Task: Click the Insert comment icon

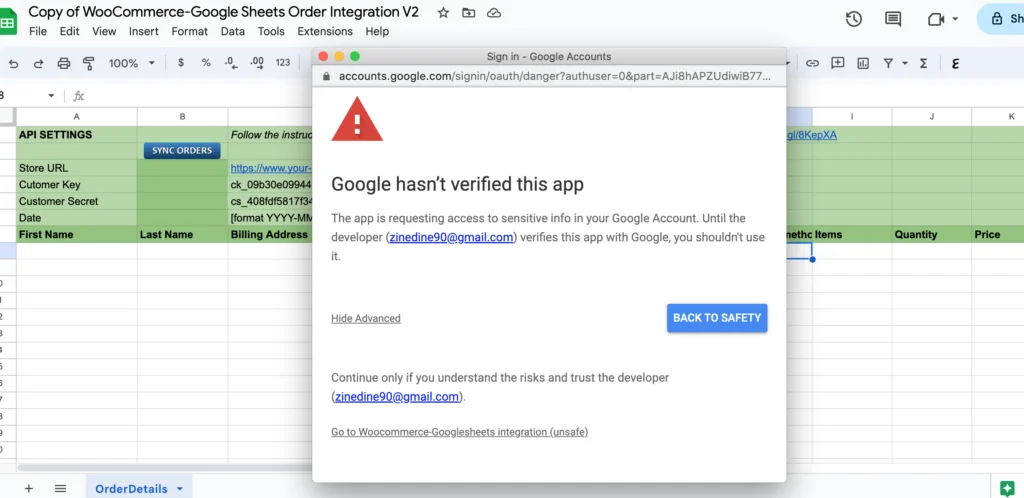Action: click(838, 63)
